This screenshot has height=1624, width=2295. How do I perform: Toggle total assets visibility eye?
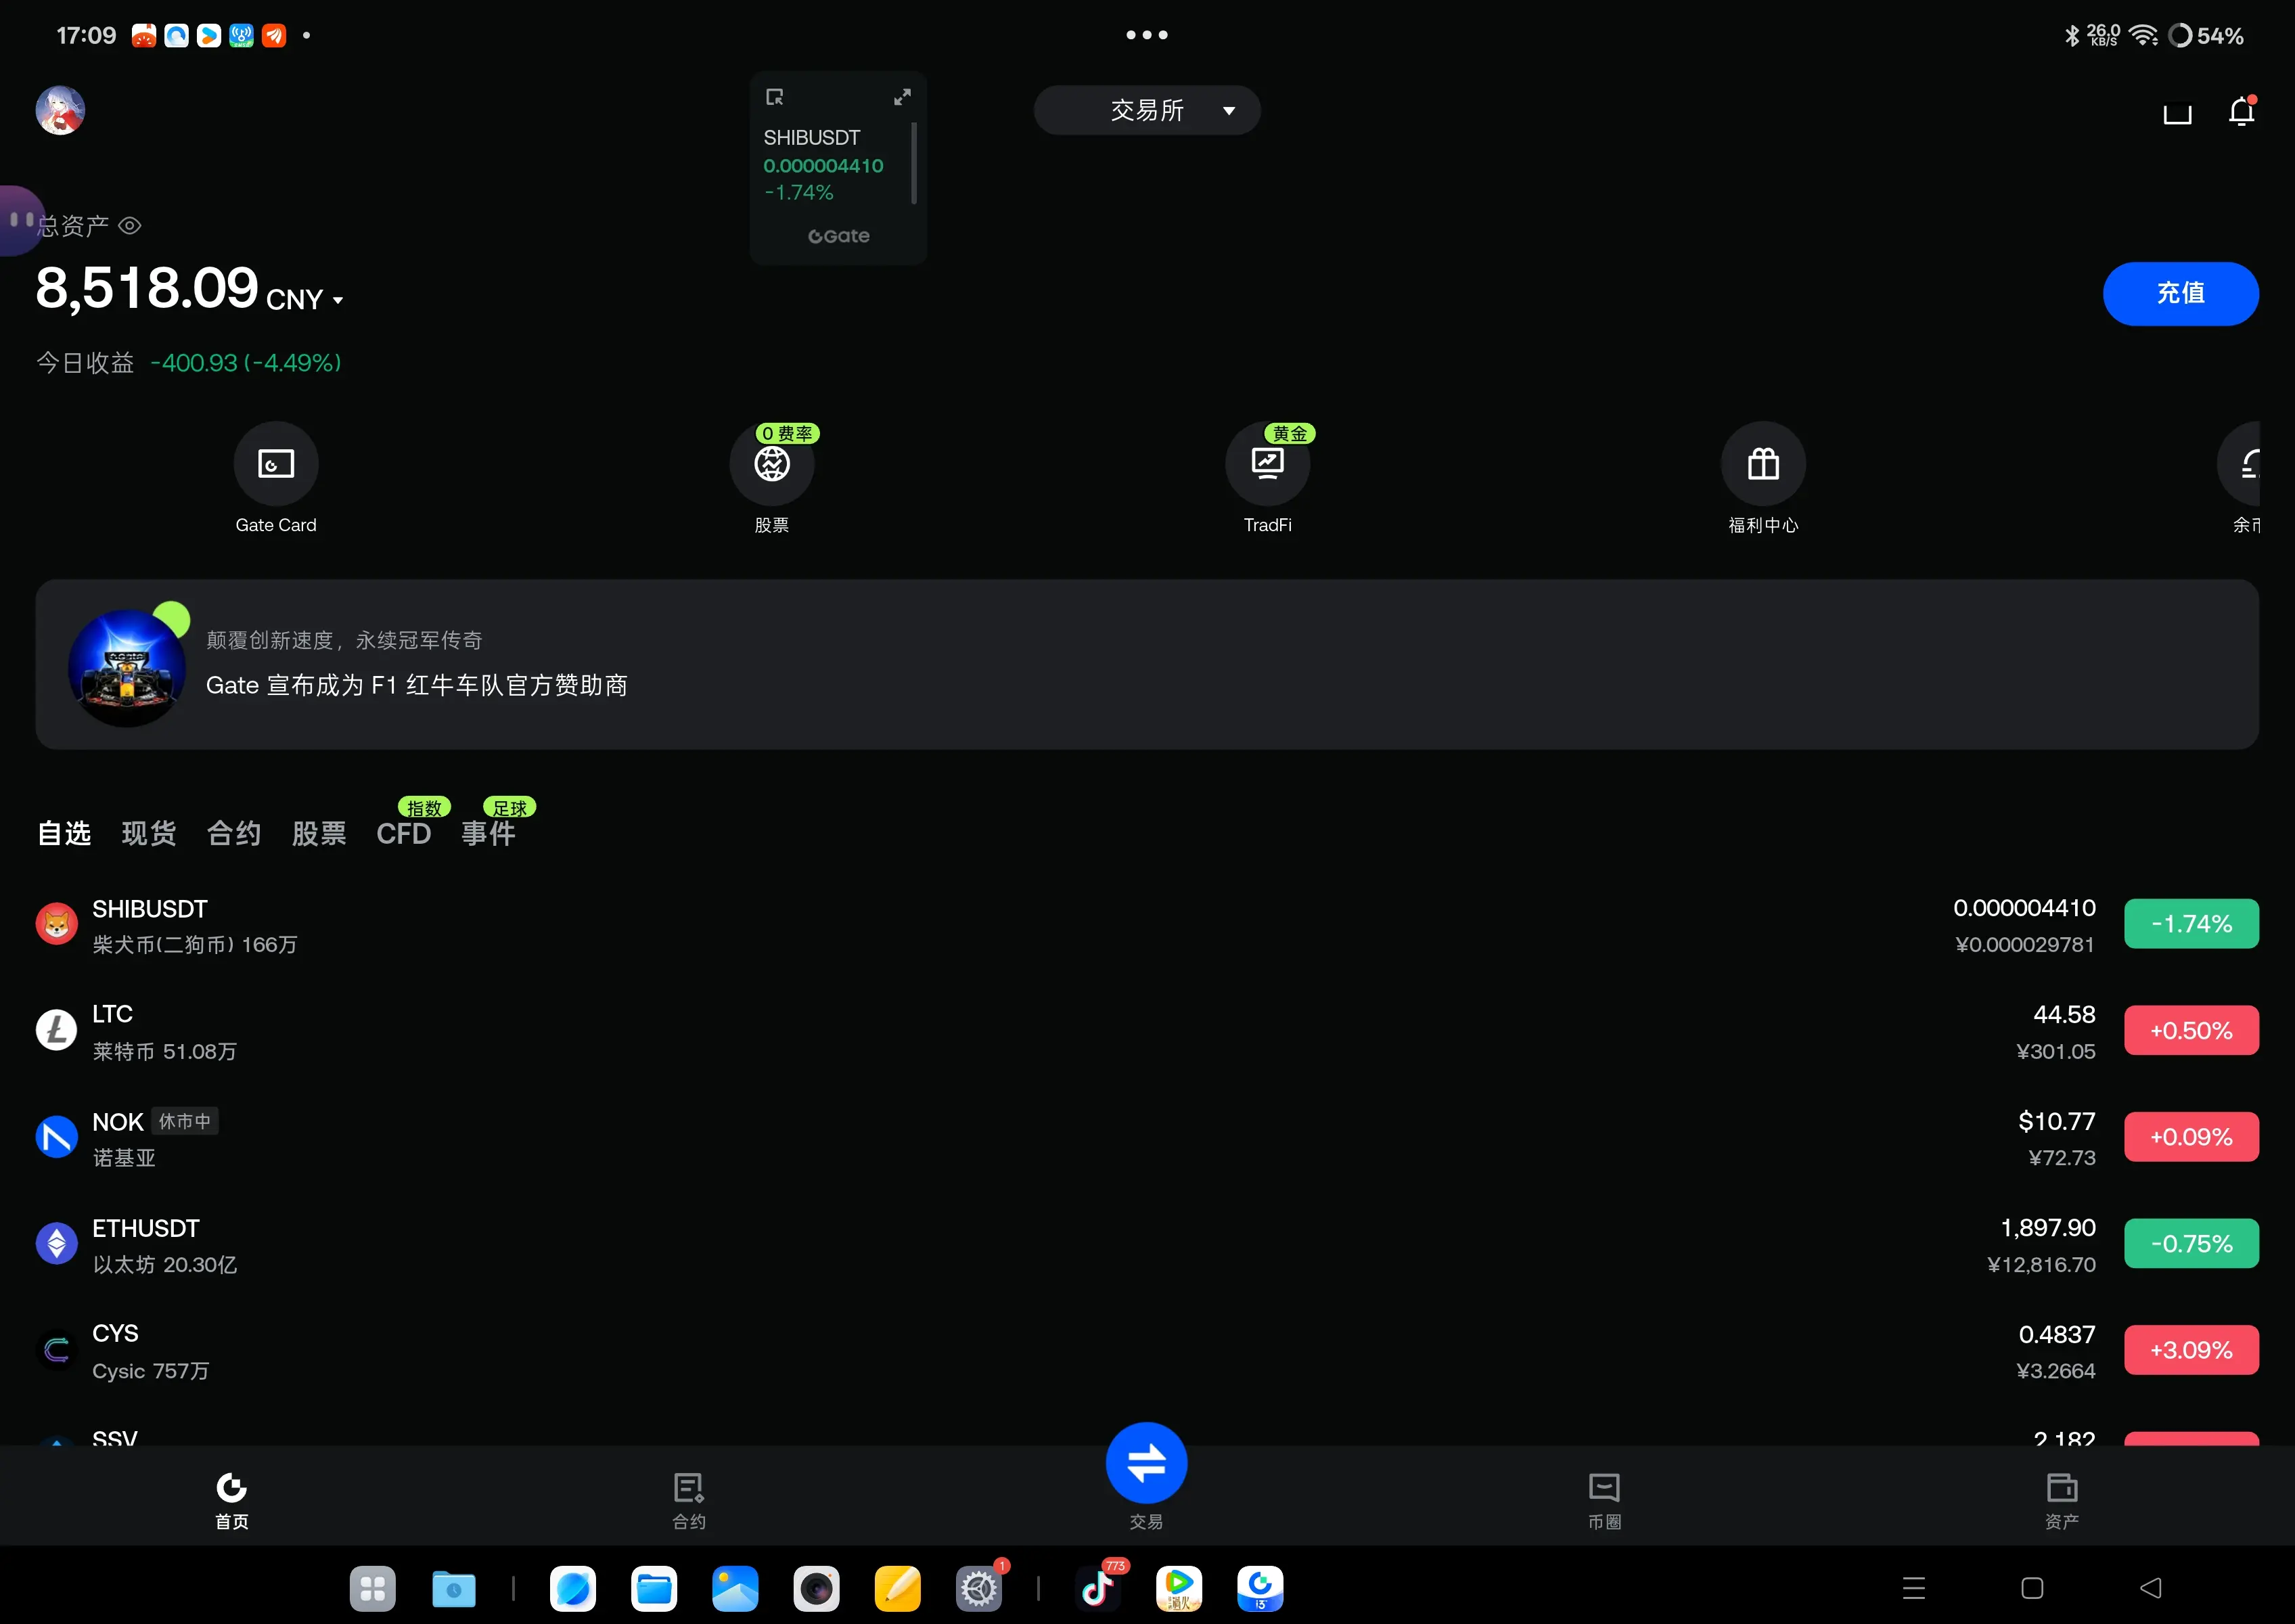click(x=130, y=226)
